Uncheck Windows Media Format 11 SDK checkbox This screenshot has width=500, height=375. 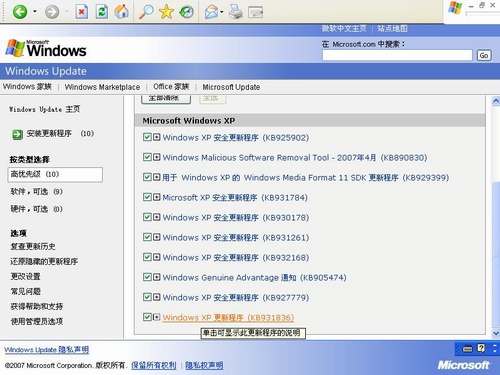point(147,177)
